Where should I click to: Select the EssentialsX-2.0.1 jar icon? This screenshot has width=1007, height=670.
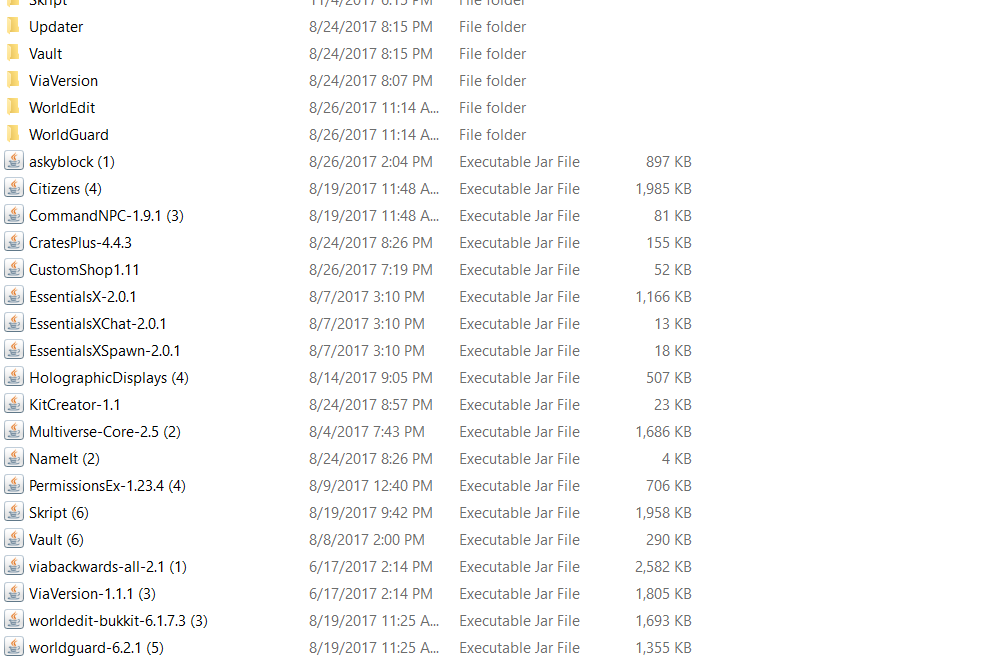[x=14, y=295]
